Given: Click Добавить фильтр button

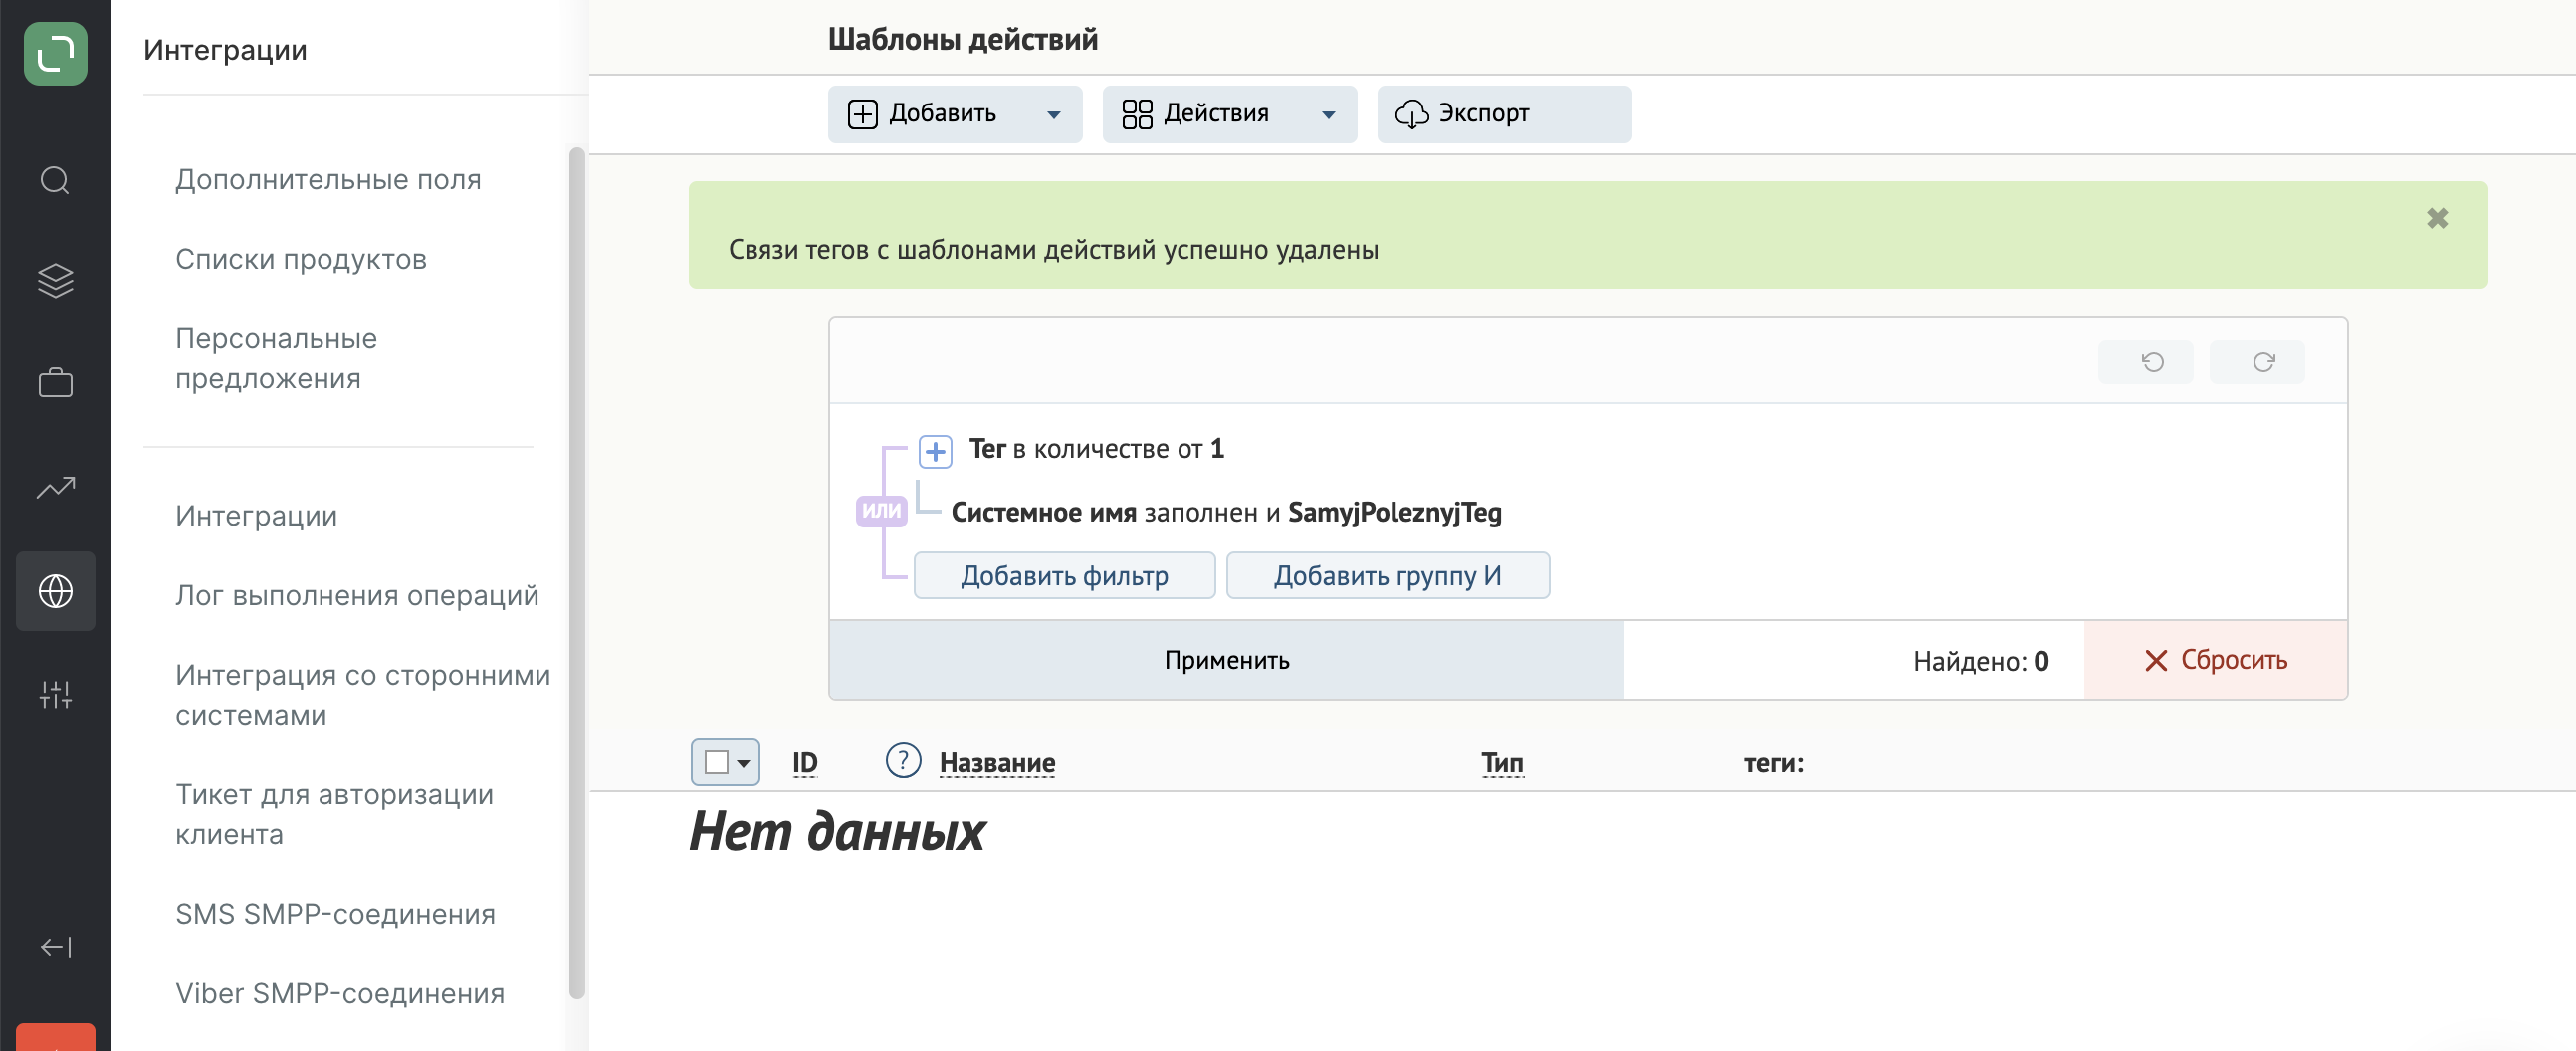Looking at the screenshot, I should coord(1064,576).
